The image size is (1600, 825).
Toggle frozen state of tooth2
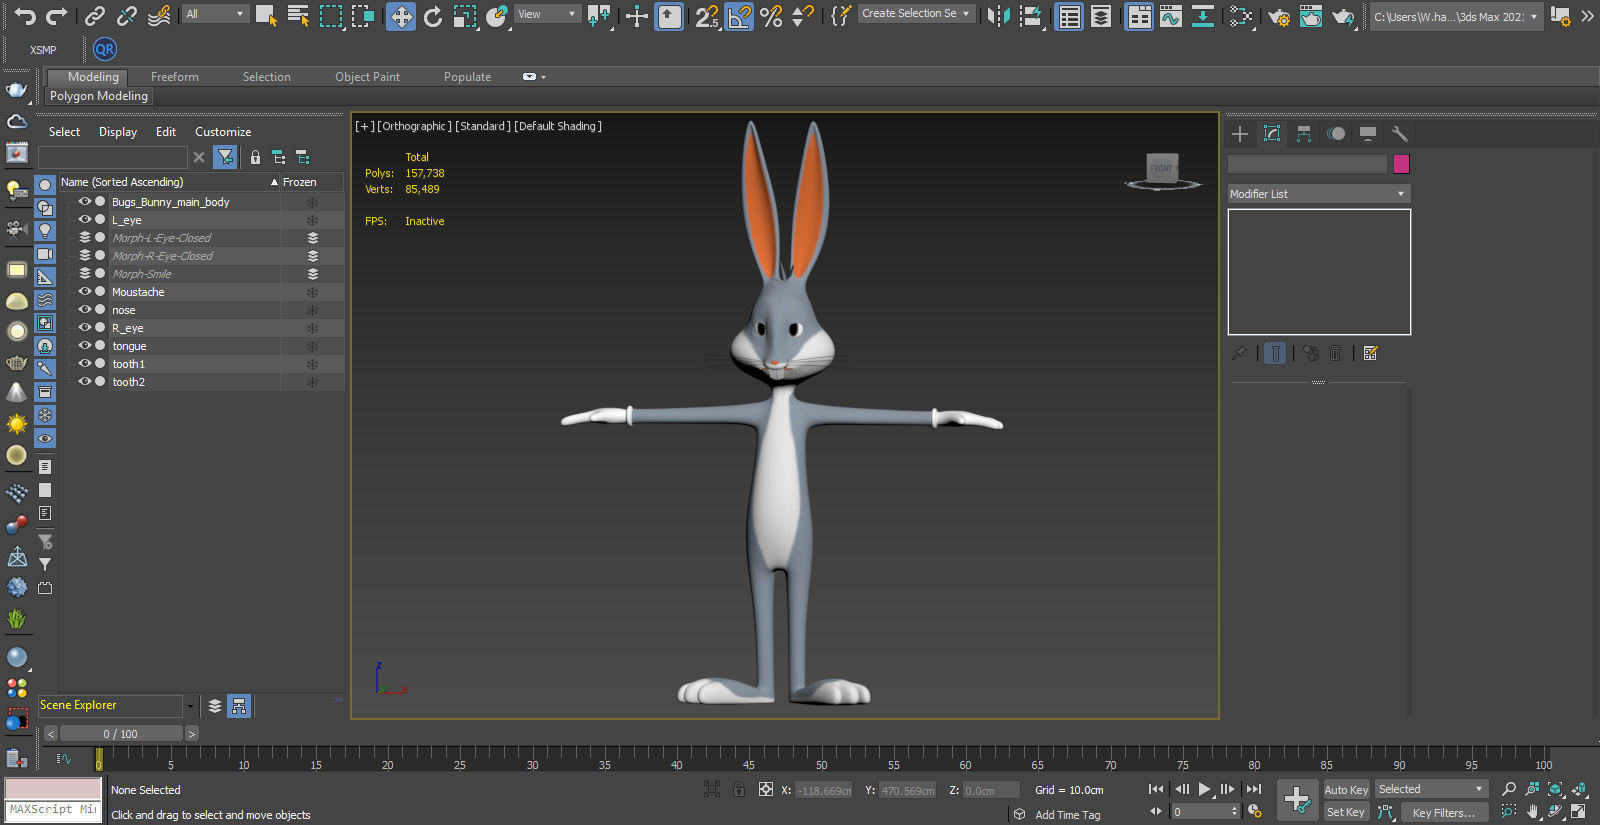tap(312, 382)
